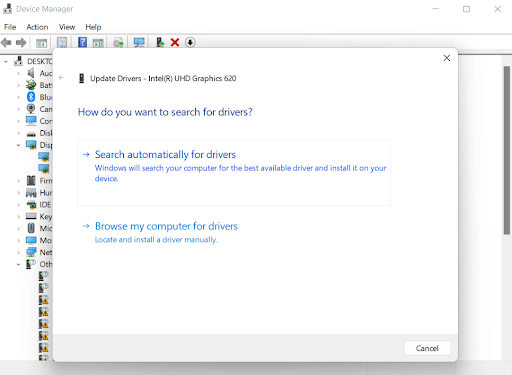Screen dimensions: 512x375
Task: Collapse the Display adapters category chevron
Action: pyautogui.click(x=19, y=145)
